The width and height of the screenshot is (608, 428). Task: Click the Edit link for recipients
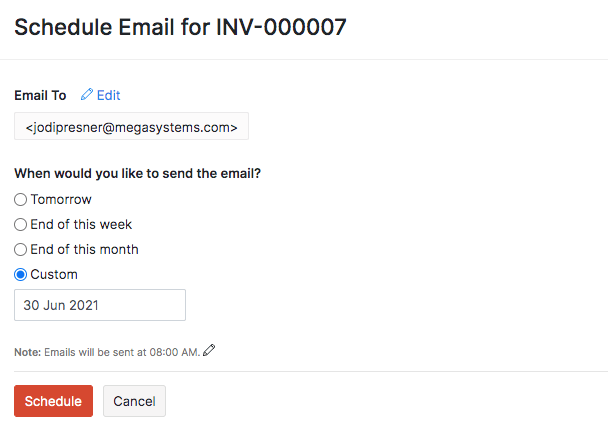click(108, 95)
